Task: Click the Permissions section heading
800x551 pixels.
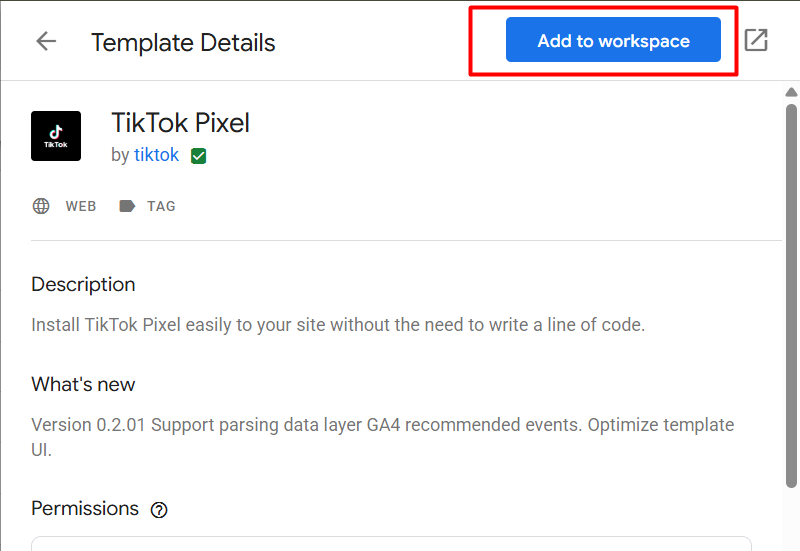Action: click(85, 508)
